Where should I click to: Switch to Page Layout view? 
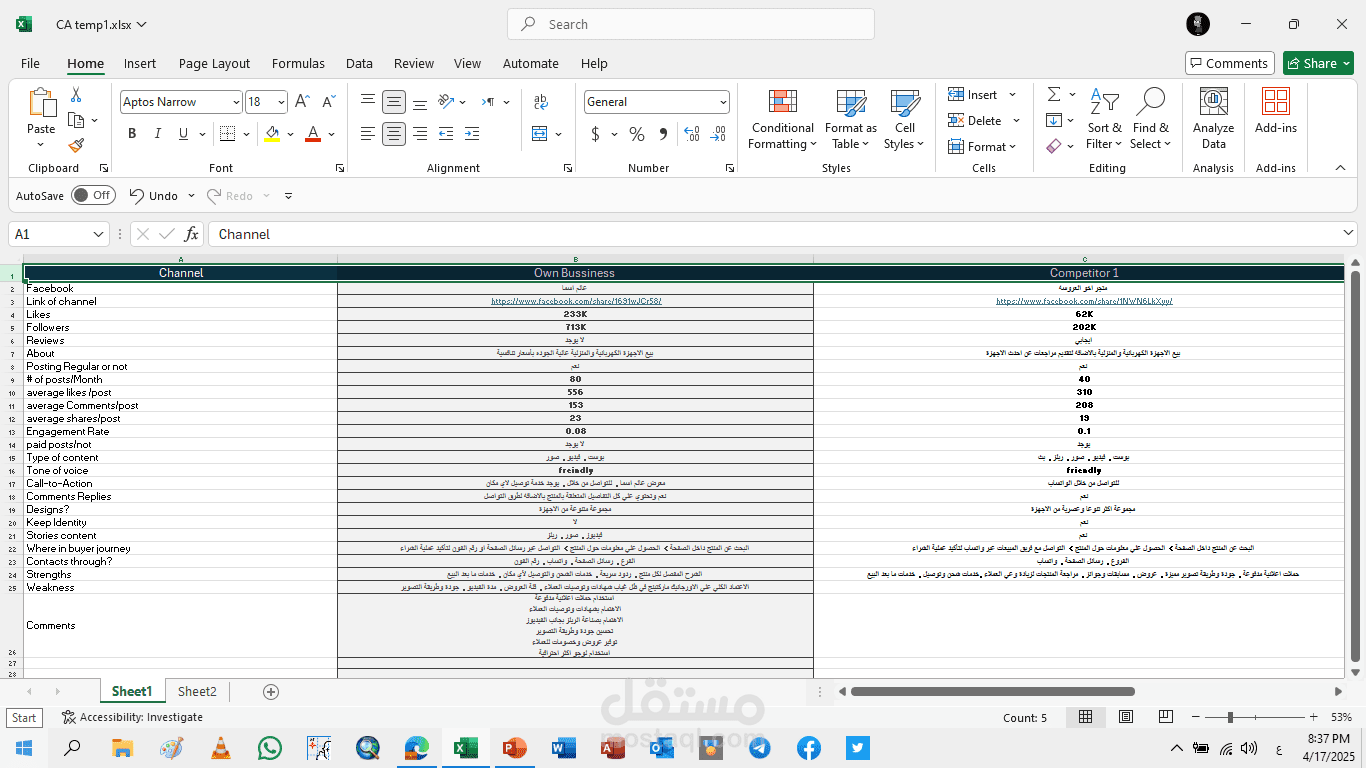click(1126, 717)
